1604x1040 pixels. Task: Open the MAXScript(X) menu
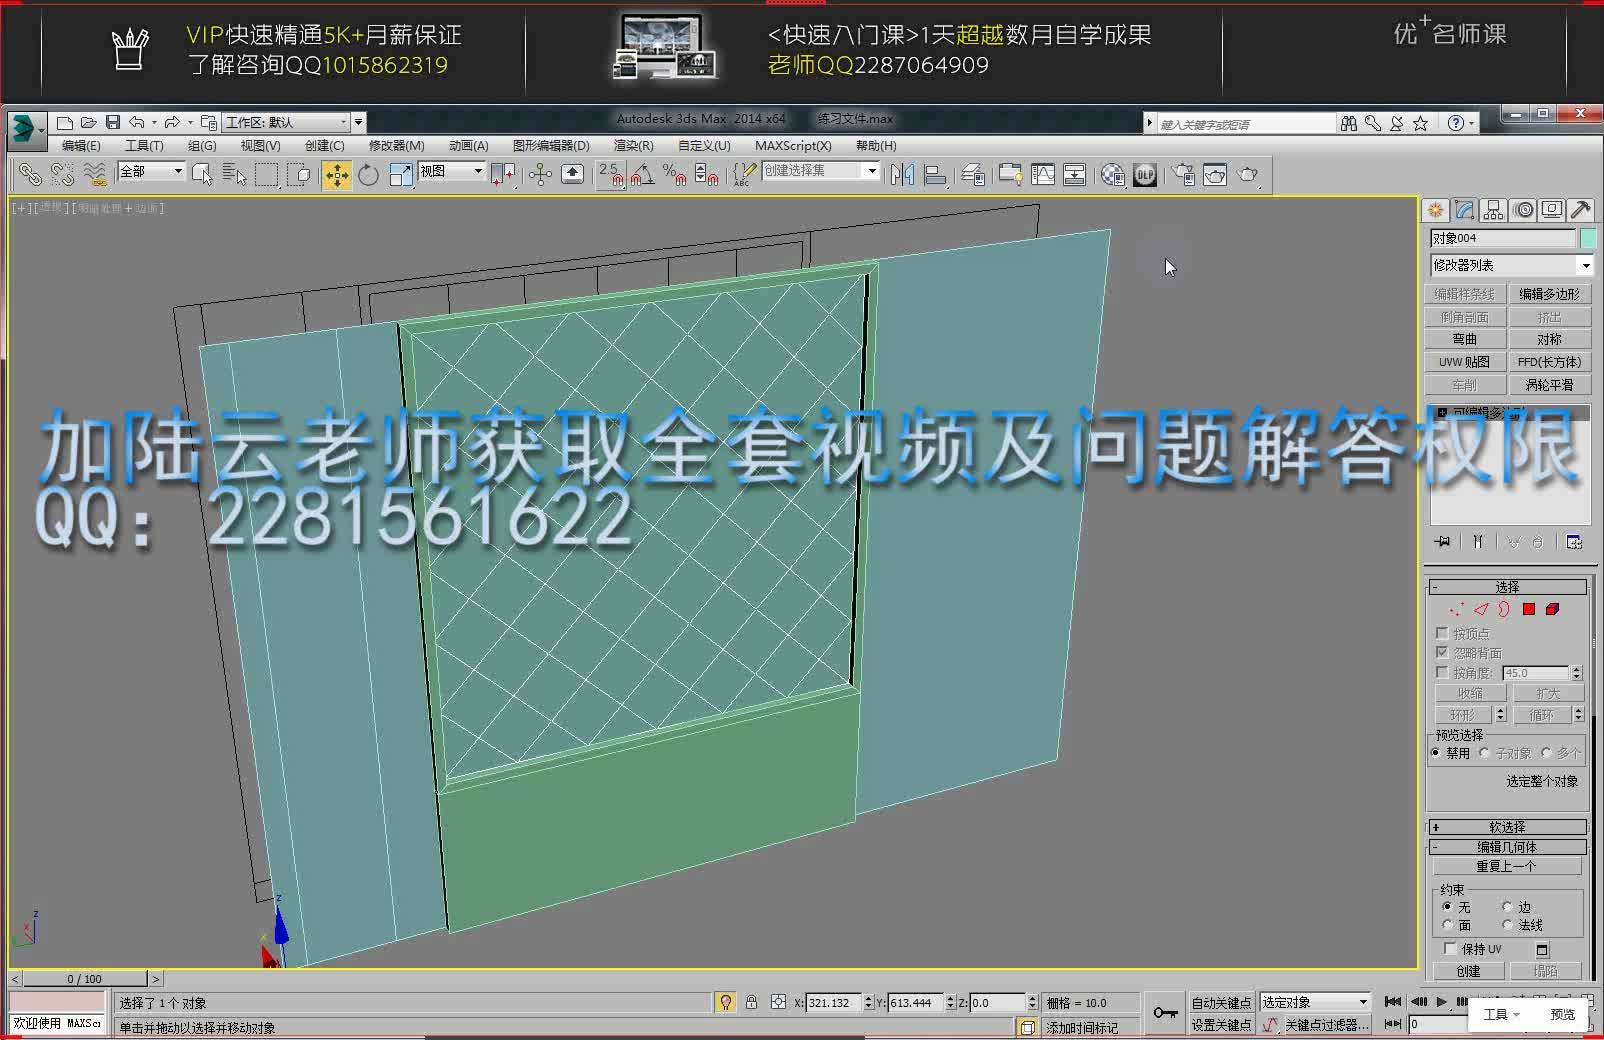point(794,145)
